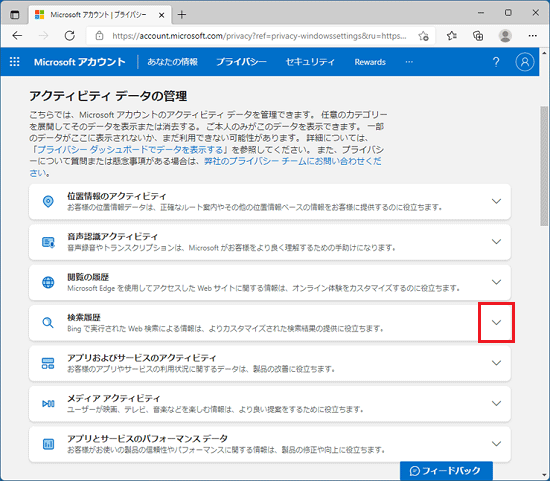
Task: Click the フィードバック button
Action: point(446,471)
